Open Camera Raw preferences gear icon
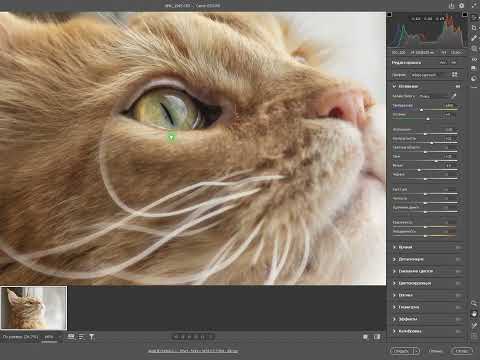 pyautogui.click(x=462, y=6)
